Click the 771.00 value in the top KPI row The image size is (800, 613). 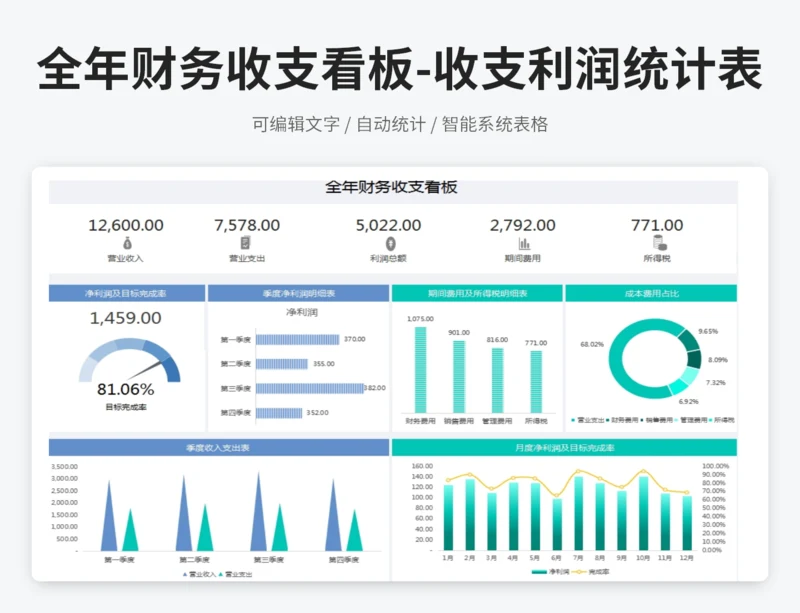(657, 225)
